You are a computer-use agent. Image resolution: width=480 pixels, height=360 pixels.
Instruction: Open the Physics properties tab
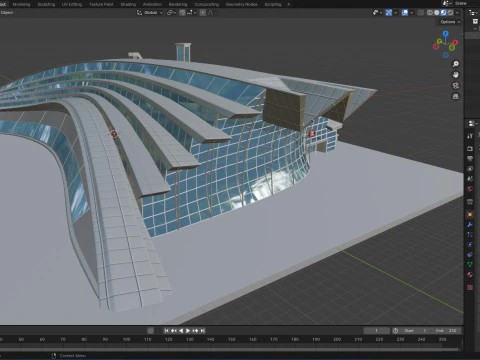click(470, 245)
